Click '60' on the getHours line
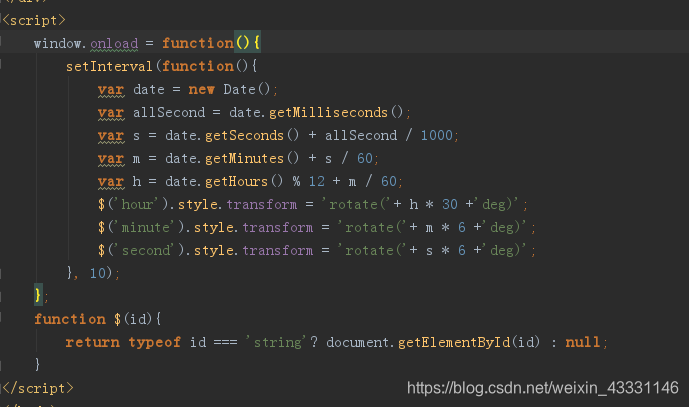The height and width of the screenshot is (407, 689). (x=389, y=181)
